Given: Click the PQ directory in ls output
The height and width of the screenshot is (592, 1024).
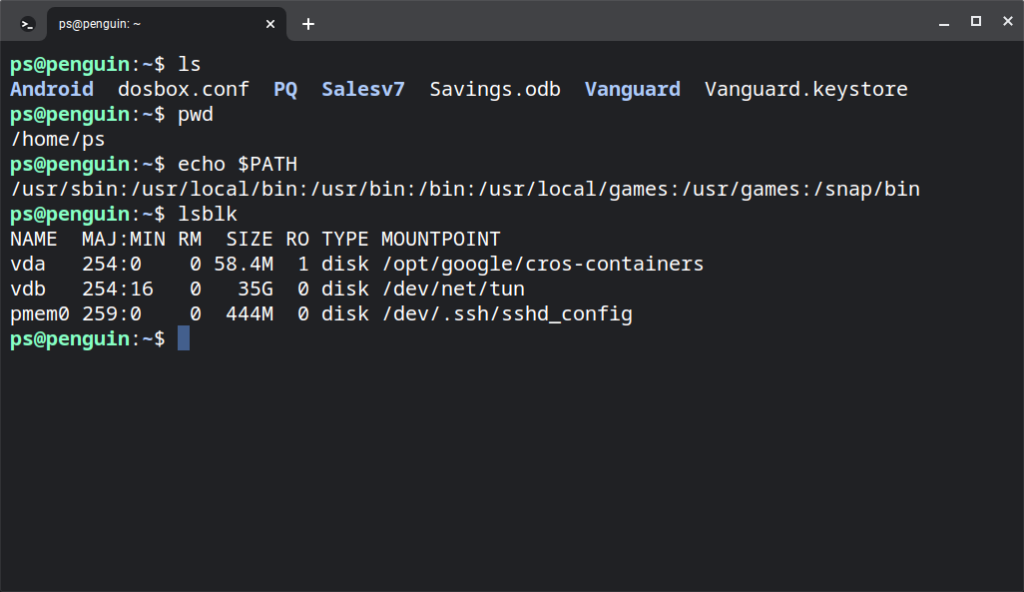Looking at the screenshot, I should coord(285,89).
